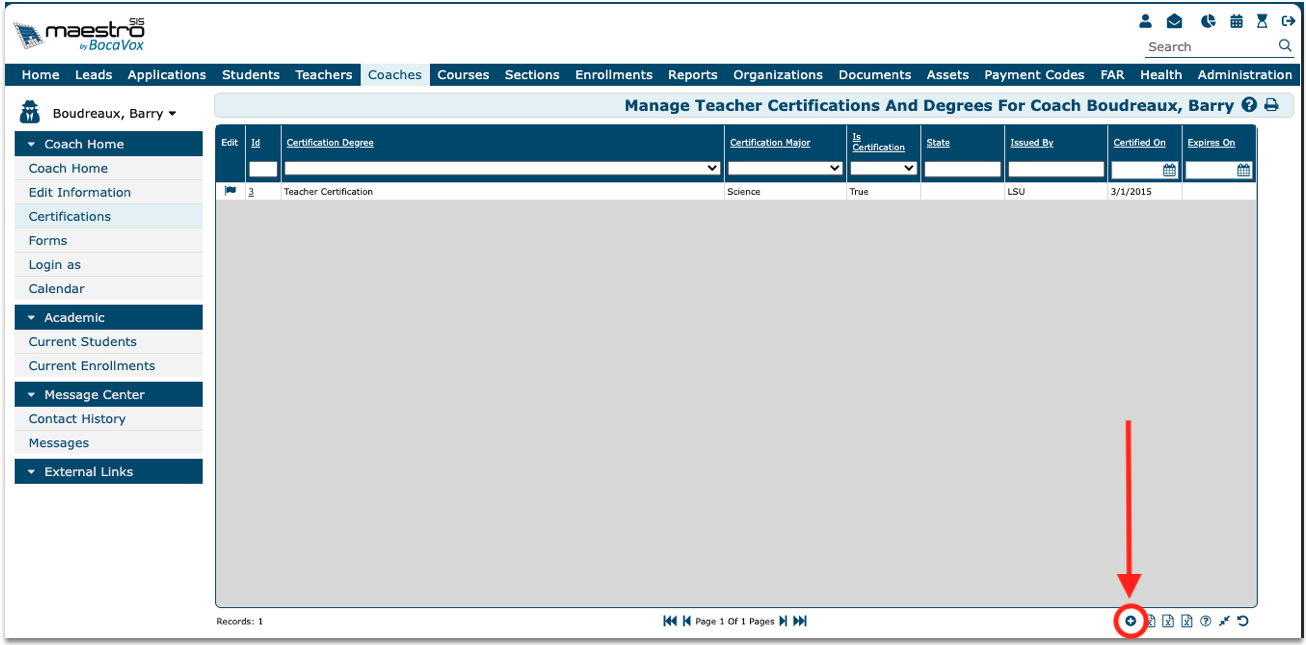Expand the Boudreaux, Barry name dropdown
This screenshot has height=645, width=1306.
172,114
